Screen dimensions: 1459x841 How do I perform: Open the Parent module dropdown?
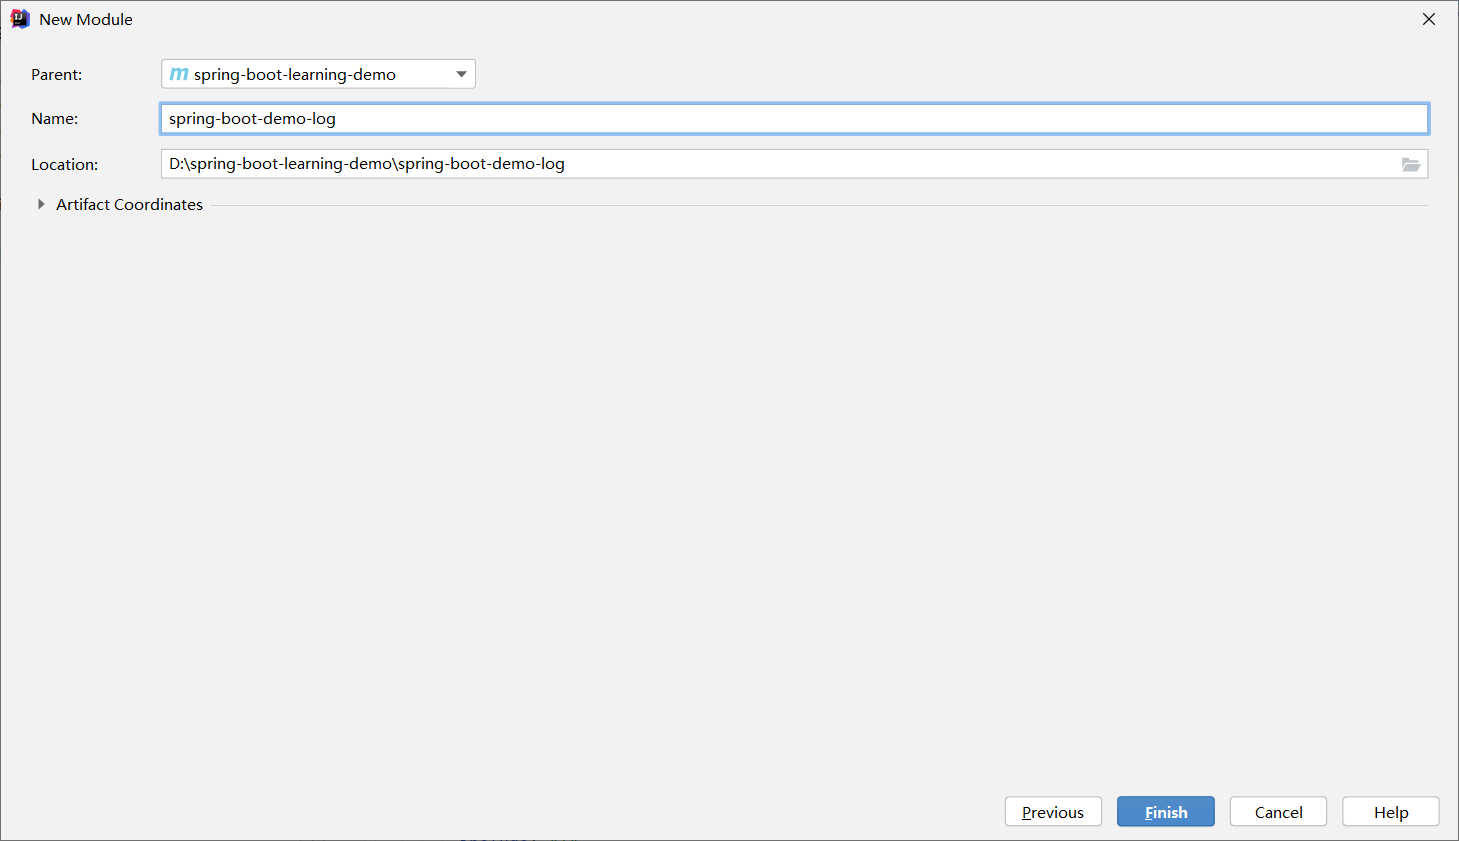(x=318, y=74)
